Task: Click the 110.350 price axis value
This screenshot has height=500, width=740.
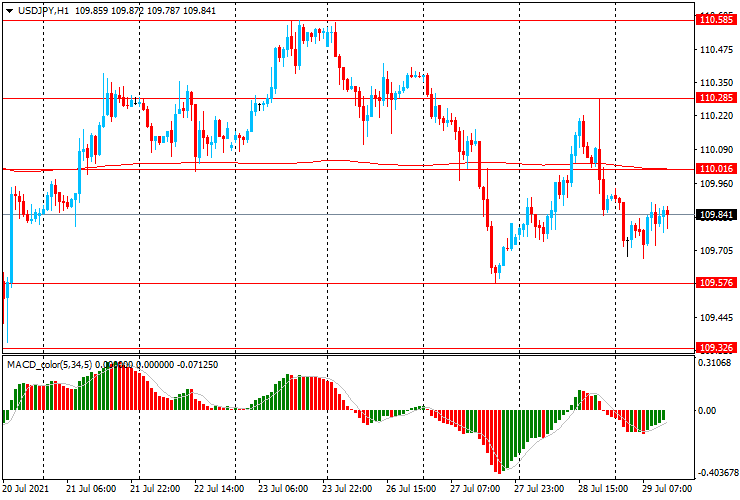Action: click(716, 83)
